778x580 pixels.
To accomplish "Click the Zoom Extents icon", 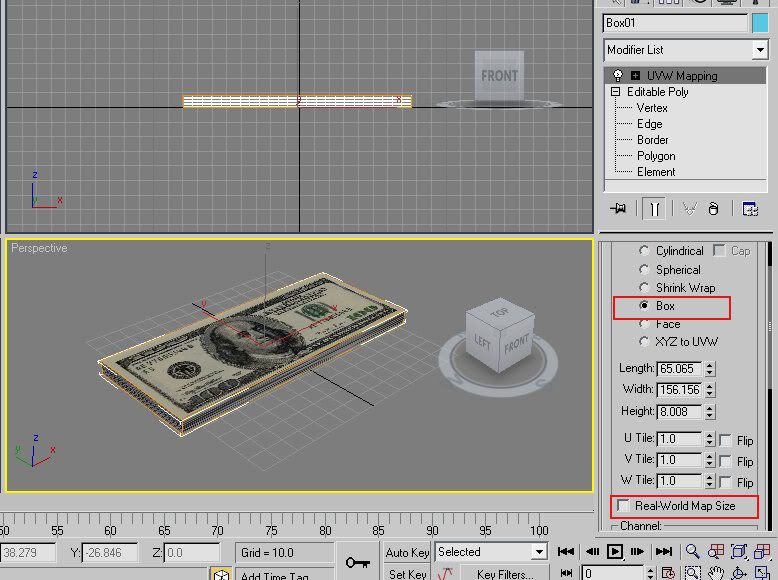I will (x=739, y=551).
